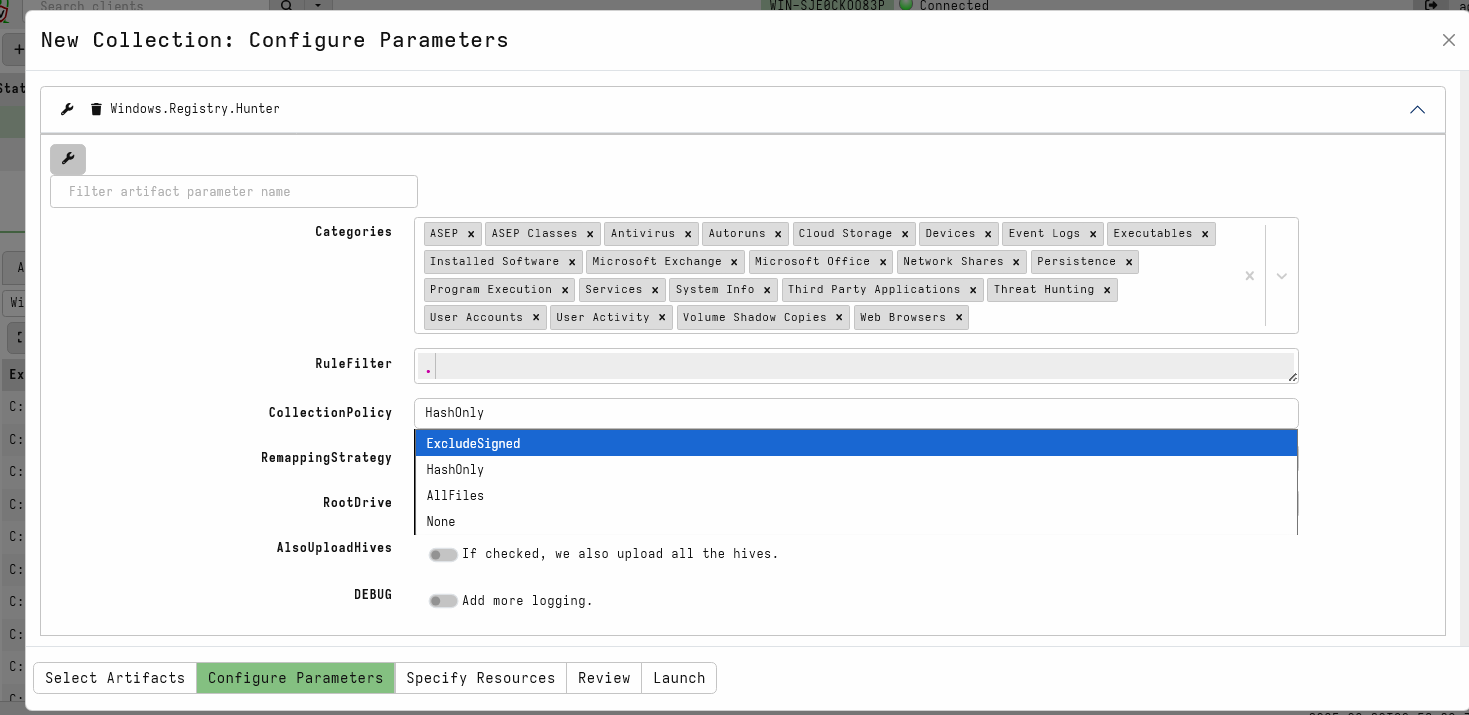Clear all selected categories

click(x=1249, y=276)
